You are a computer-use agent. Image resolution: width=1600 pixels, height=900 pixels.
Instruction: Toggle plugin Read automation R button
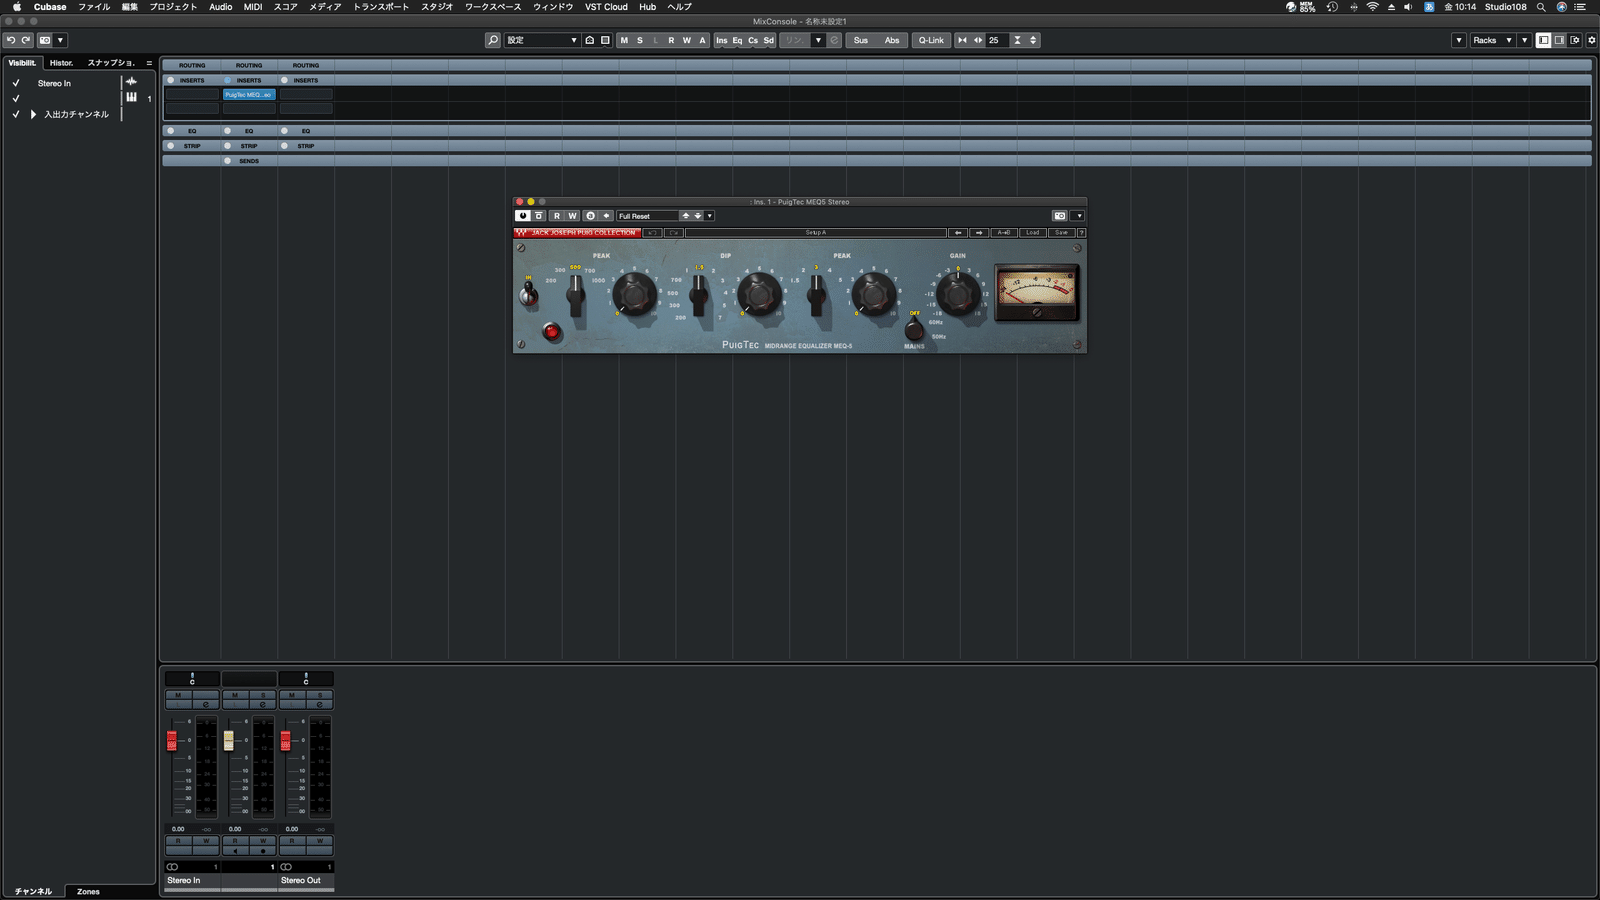pos(557,215)
